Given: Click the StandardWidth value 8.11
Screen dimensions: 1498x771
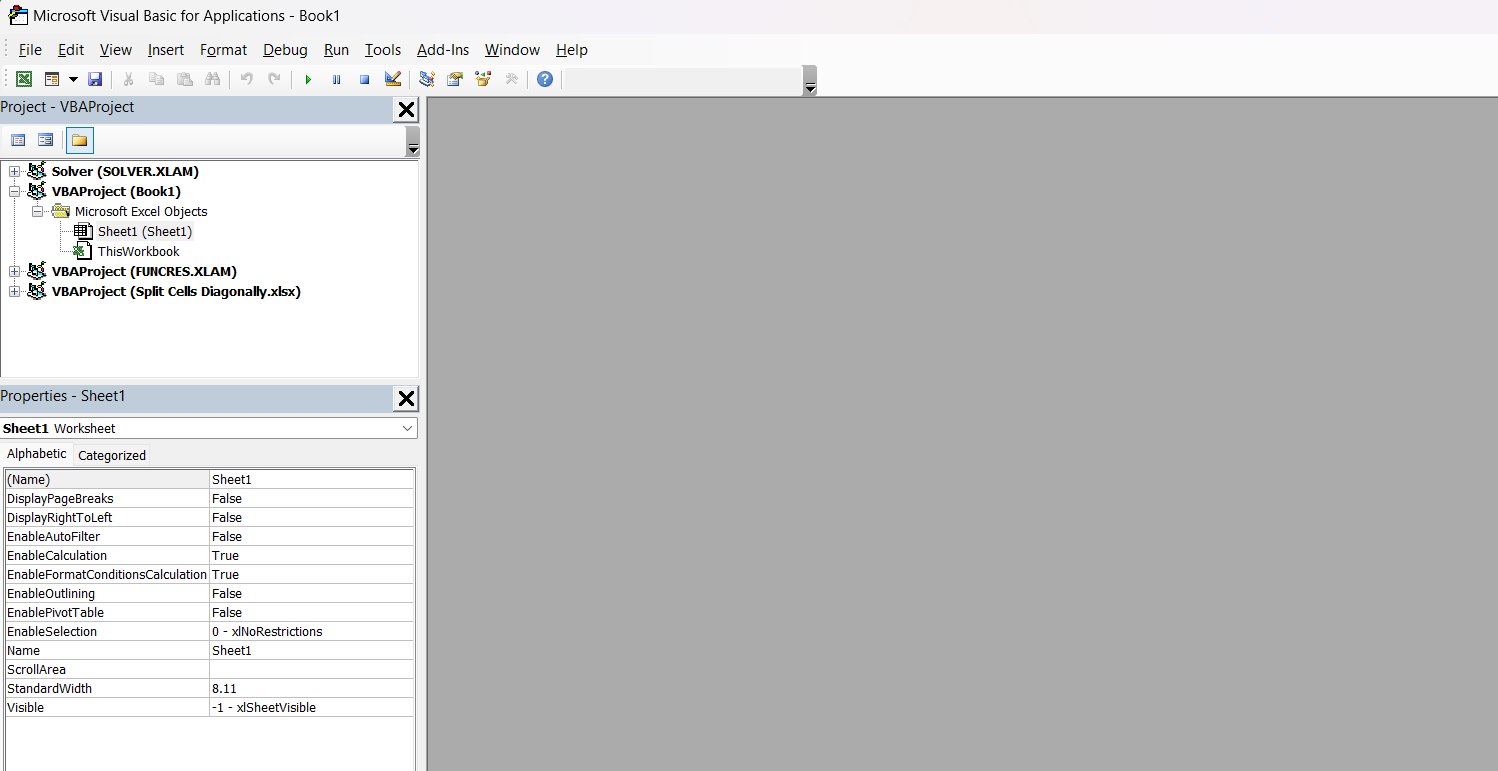Looking at the screenshot, I should 311,688.
